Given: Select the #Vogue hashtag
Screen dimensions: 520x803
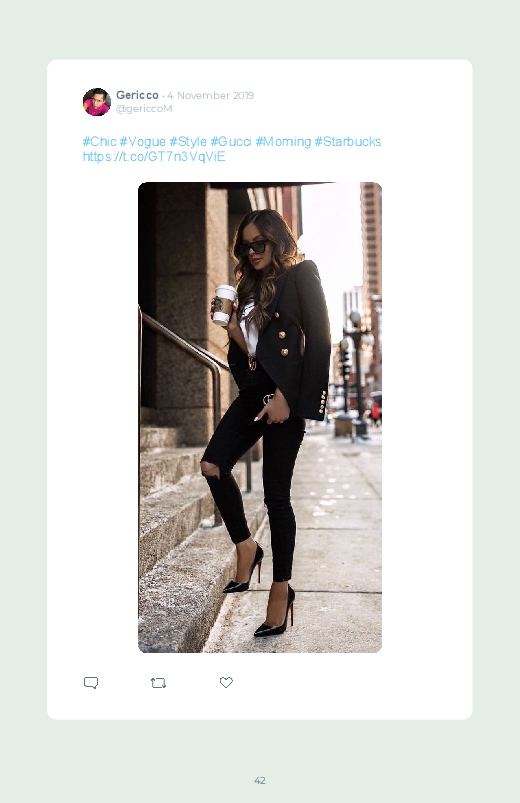Looking at the screenshot, I should [x=142, y=141].
